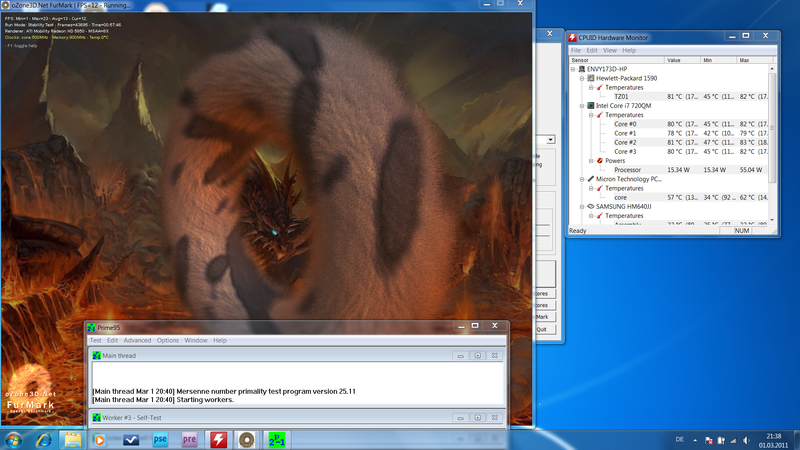Collapse the SAMSUNG HM640JJ node
The height and width of the screenshot is (450, 800).
(582, 207)
